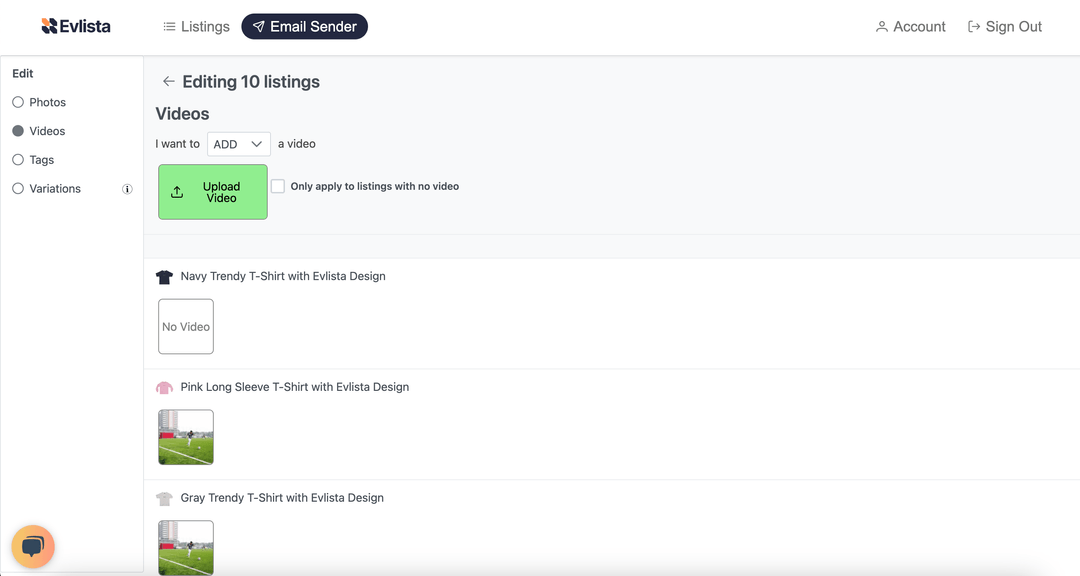Click the pink garment icon for Pink Long Sleeve listing
The height and width of the screenshot is (576, 1080).
[164, 387]
